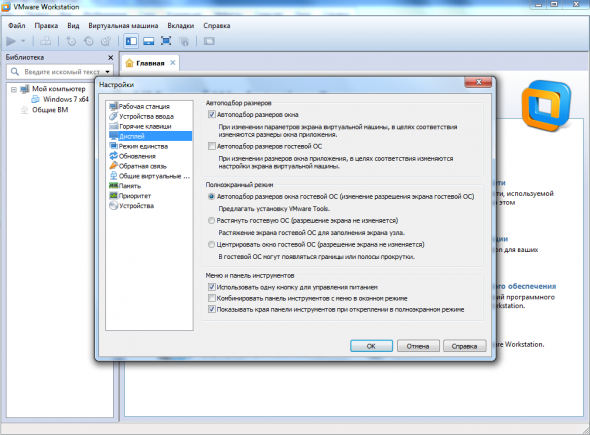Select Общие ВМ in the library tree
This screenshot has height=435, width=590.
tap(50, 110)
